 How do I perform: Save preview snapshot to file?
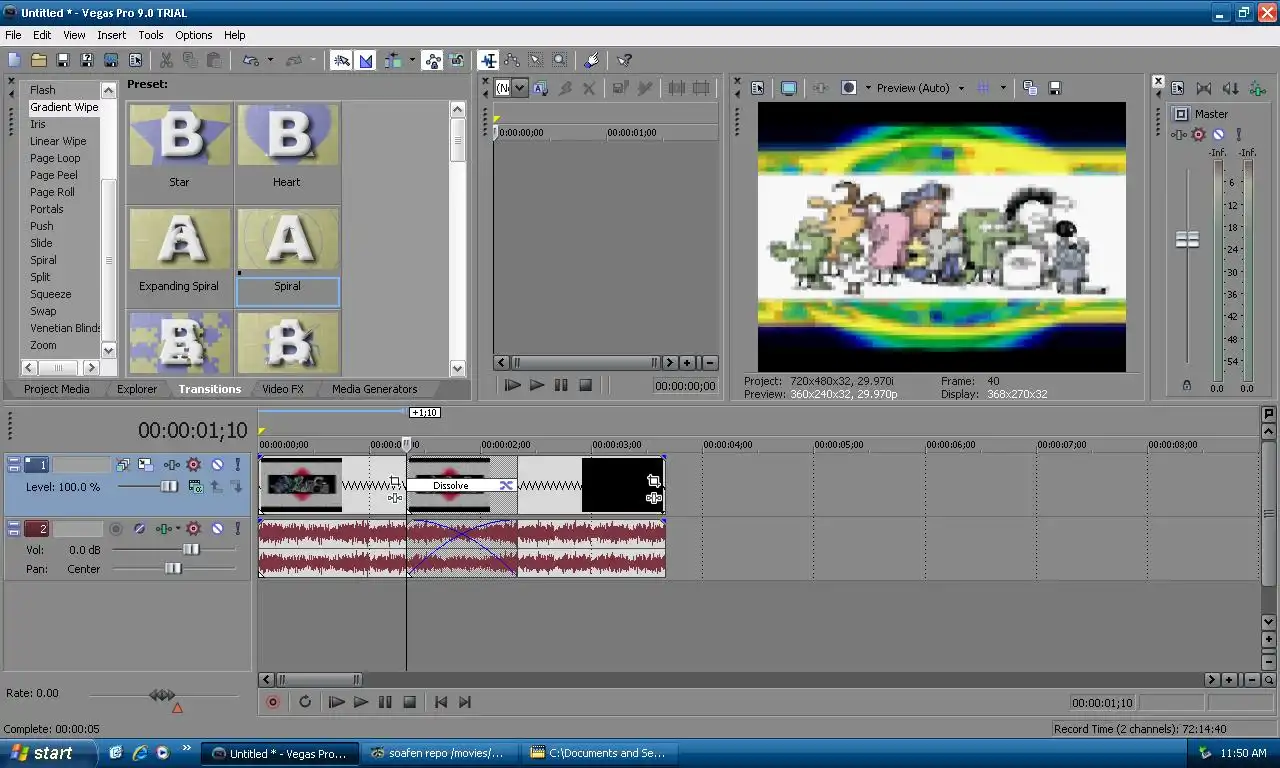tap(1054, 88)
